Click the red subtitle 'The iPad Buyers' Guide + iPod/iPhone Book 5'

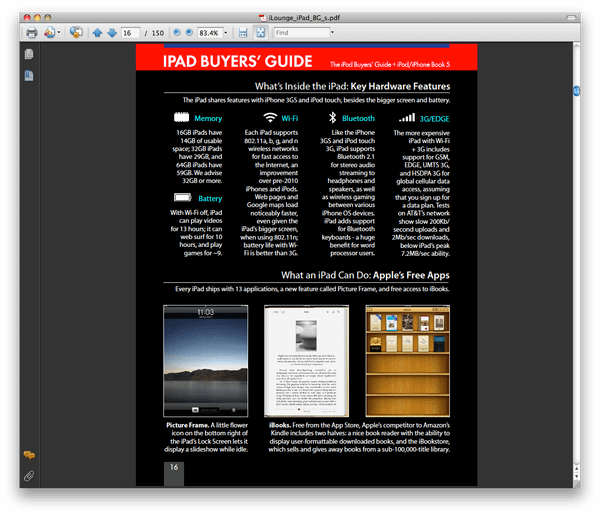pyautogui.click(x=390, y=64)
